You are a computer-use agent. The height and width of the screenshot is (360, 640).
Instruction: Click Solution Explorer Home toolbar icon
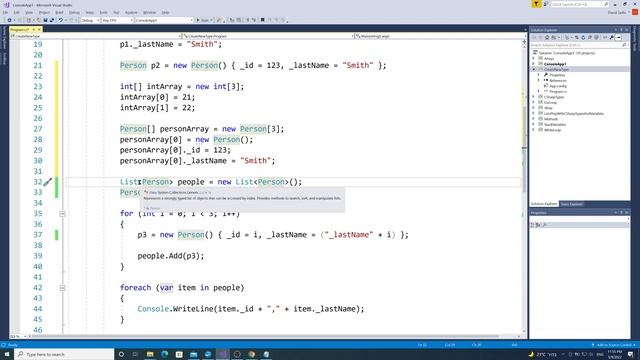coord(547,38)
